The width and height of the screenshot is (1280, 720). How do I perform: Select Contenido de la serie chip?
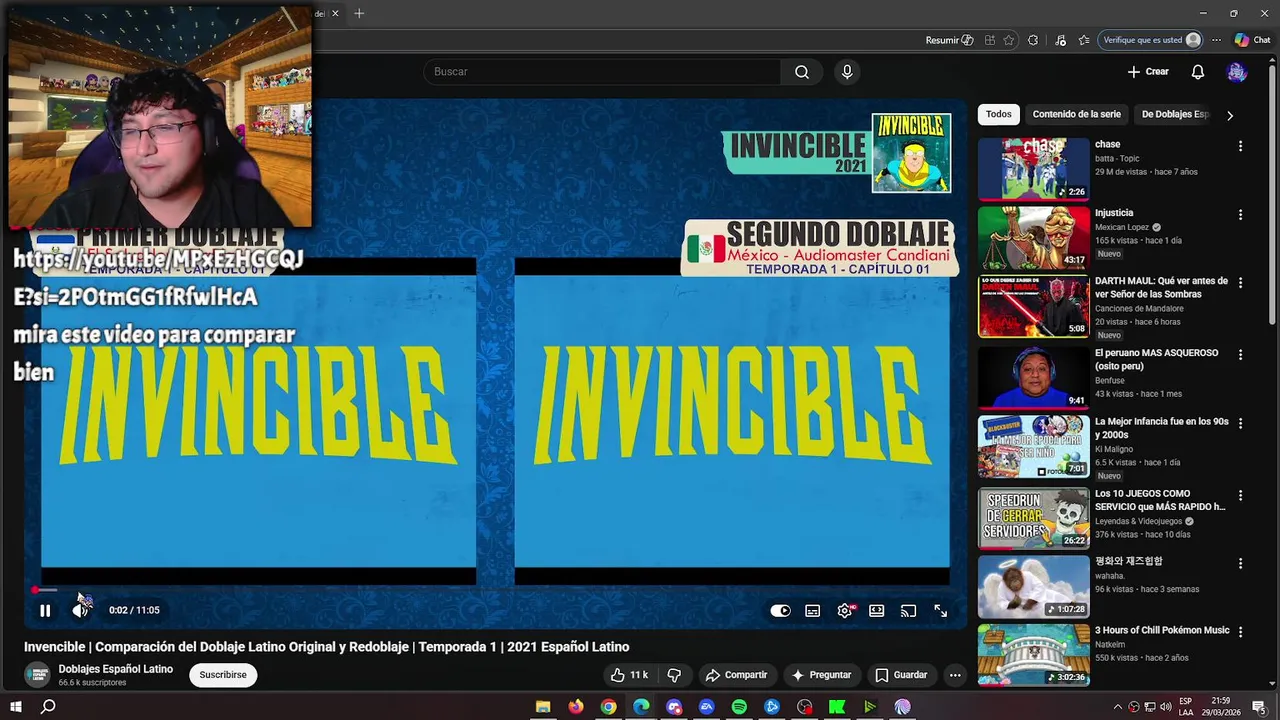[1076, 114]
